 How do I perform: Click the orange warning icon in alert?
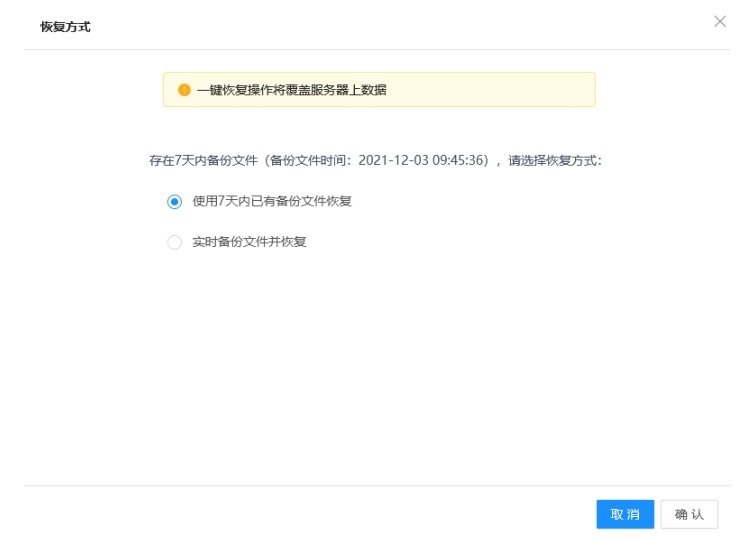click(x=184, y=90)
